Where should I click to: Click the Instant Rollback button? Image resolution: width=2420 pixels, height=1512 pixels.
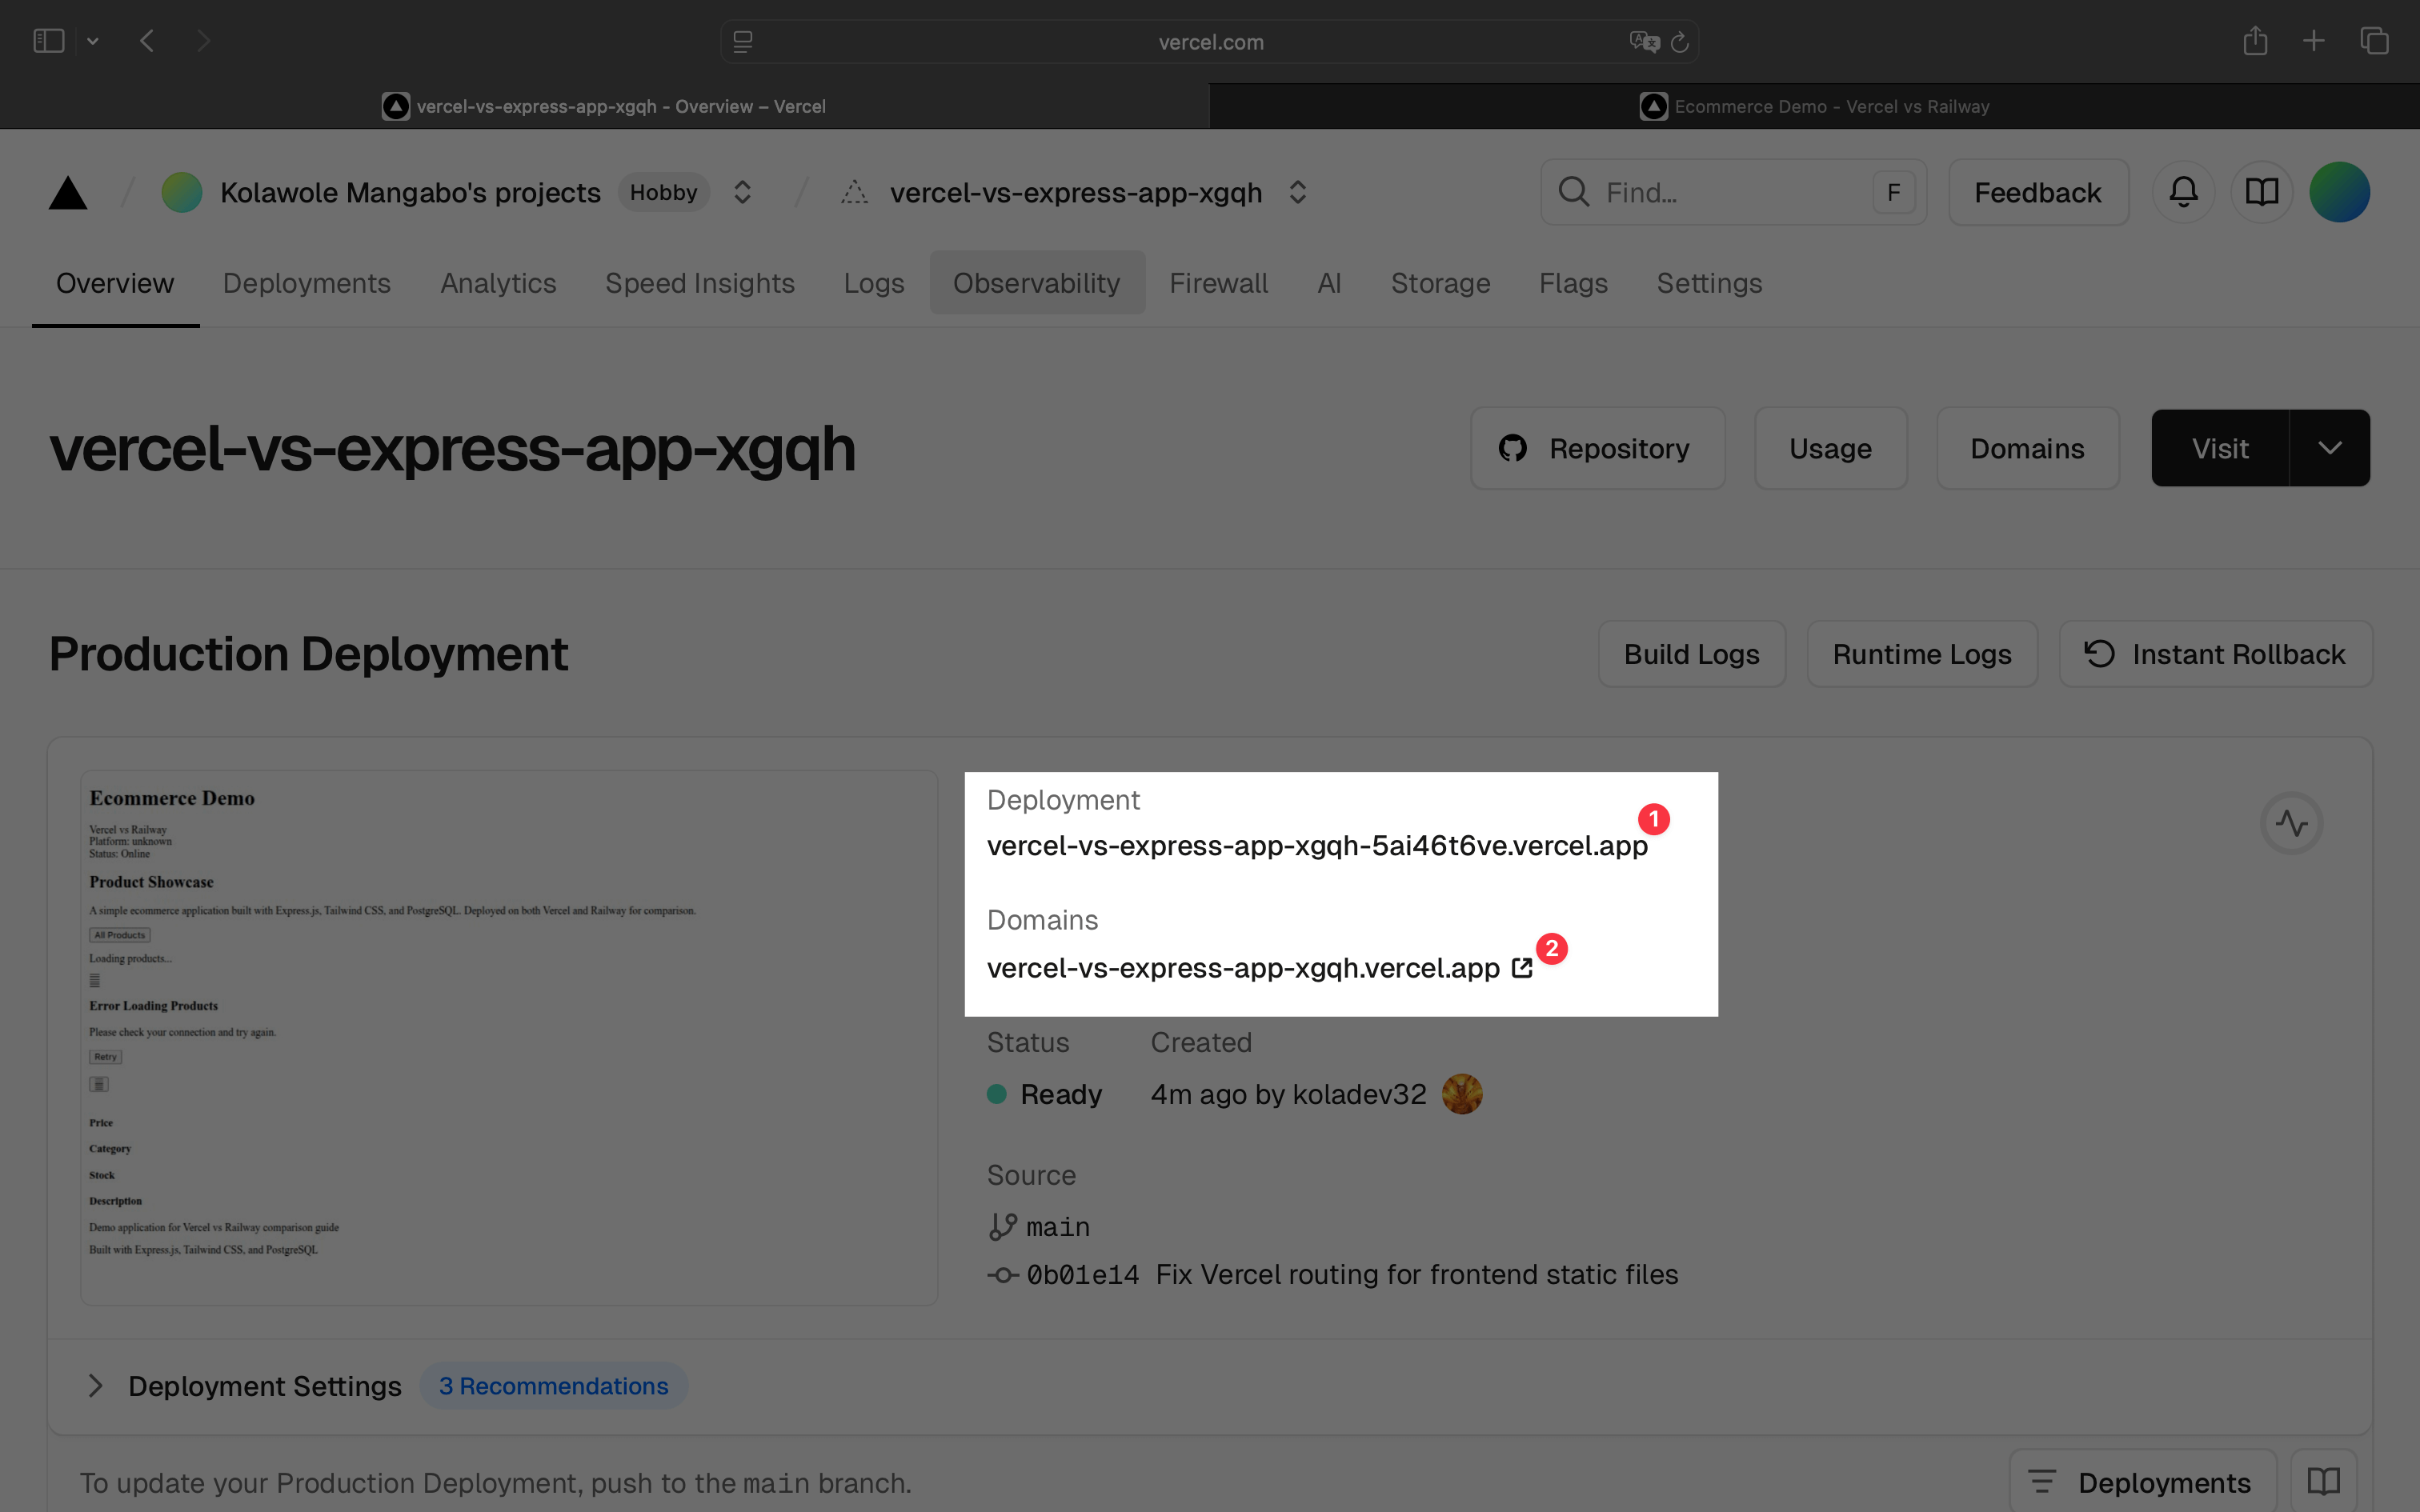coord(2214,654)
